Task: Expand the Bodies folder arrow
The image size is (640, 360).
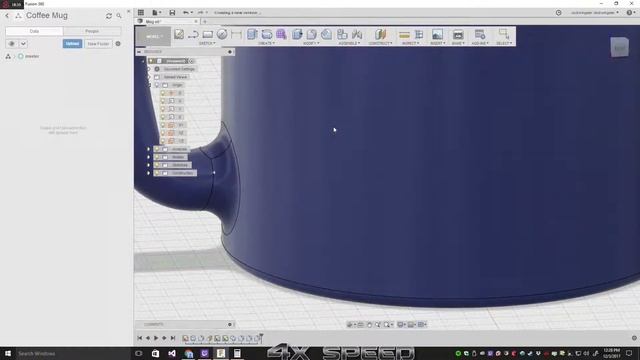Action: [x=149, y=157]
